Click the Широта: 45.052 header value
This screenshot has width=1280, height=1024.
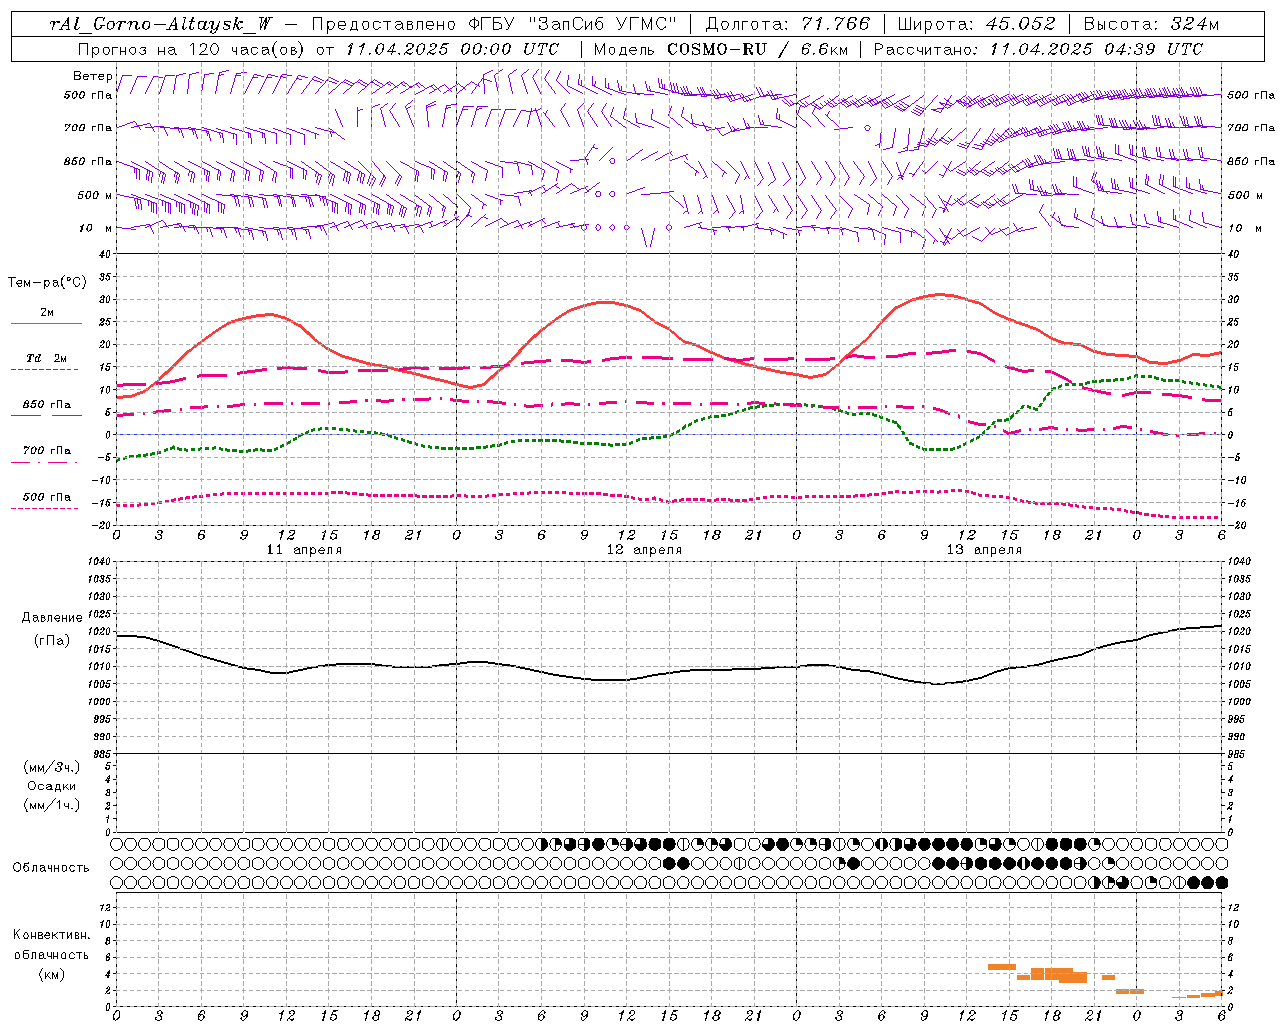click(x=976, y=24)
